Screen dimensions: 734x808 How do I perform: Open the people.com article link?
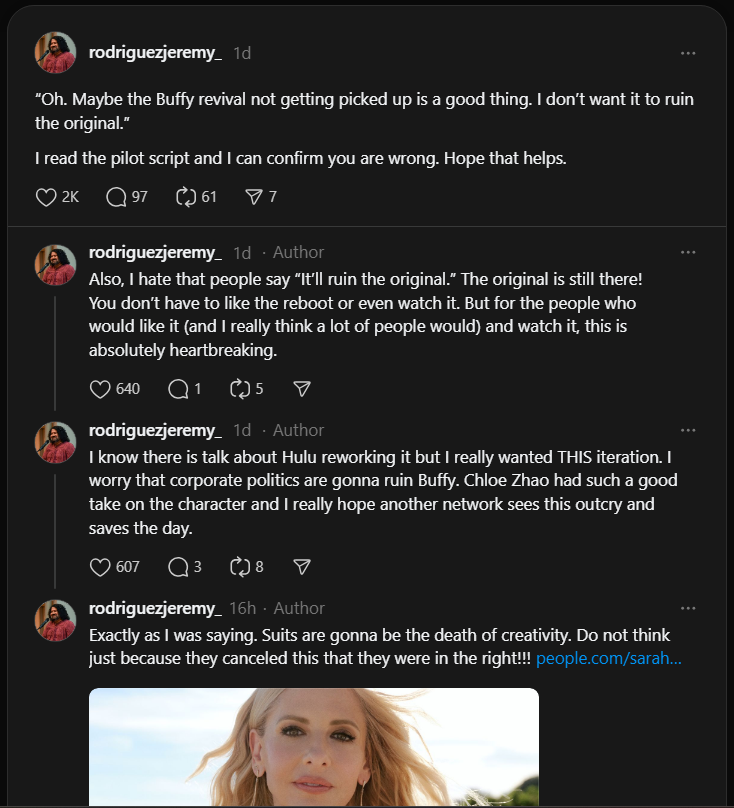pyautogui.click(x=608, y=660)
